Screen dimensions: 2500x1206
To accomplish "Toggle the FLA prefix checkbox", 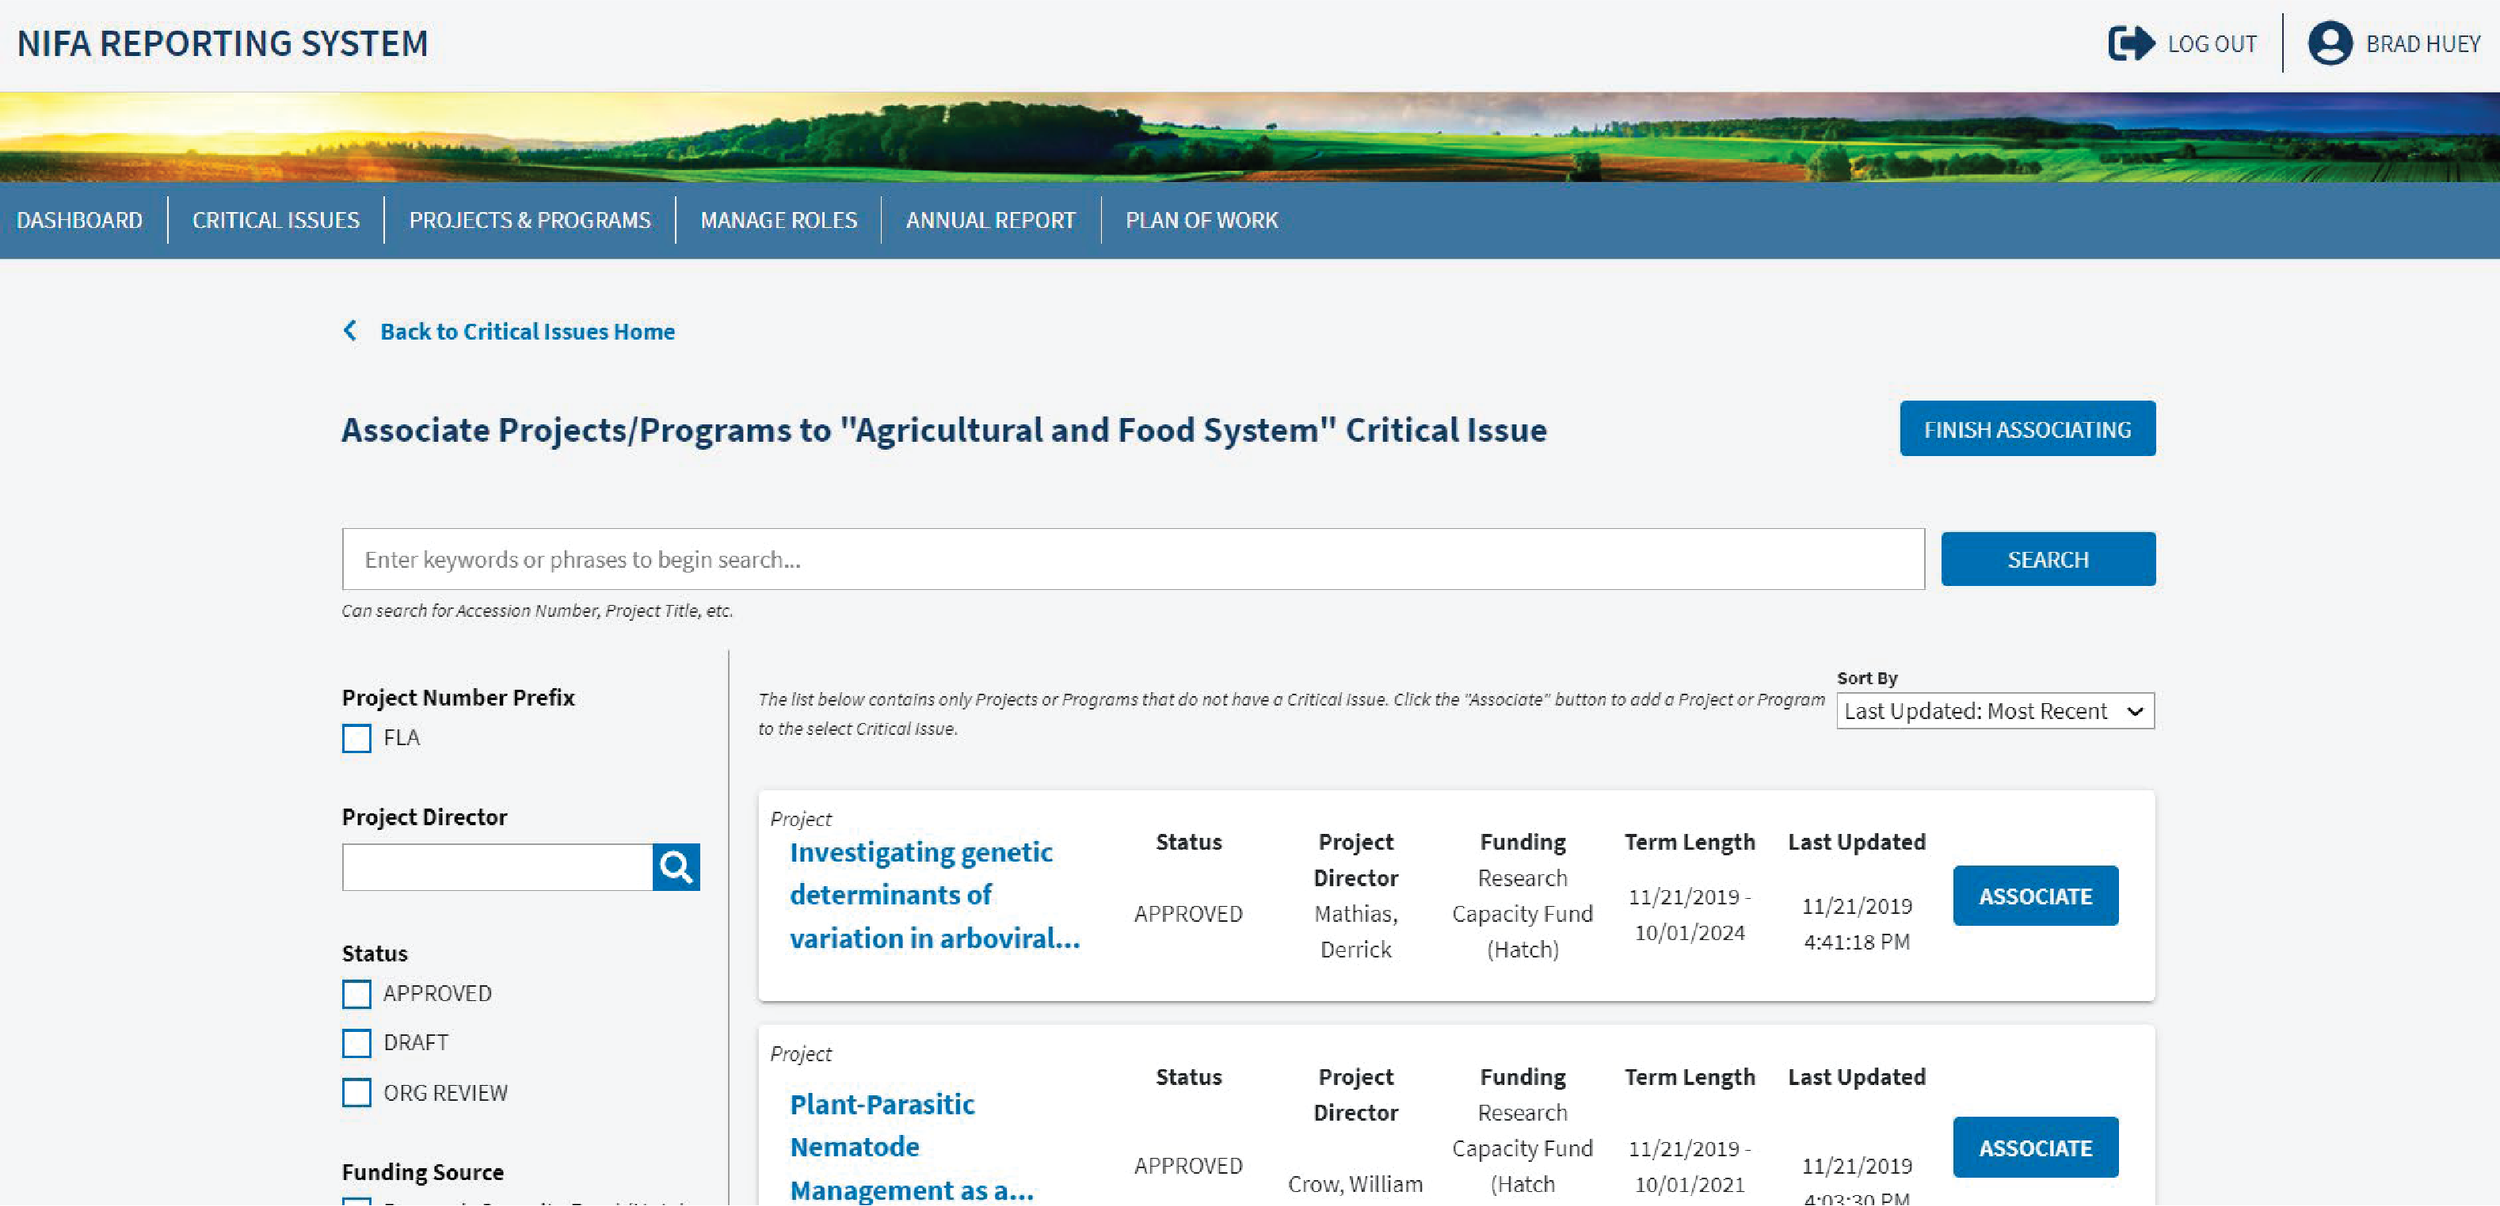I will coord(357,738).
